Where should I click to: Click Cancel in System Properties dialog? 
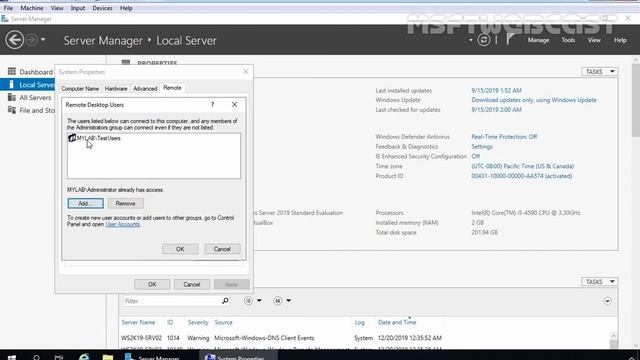[x=191, y=284]
